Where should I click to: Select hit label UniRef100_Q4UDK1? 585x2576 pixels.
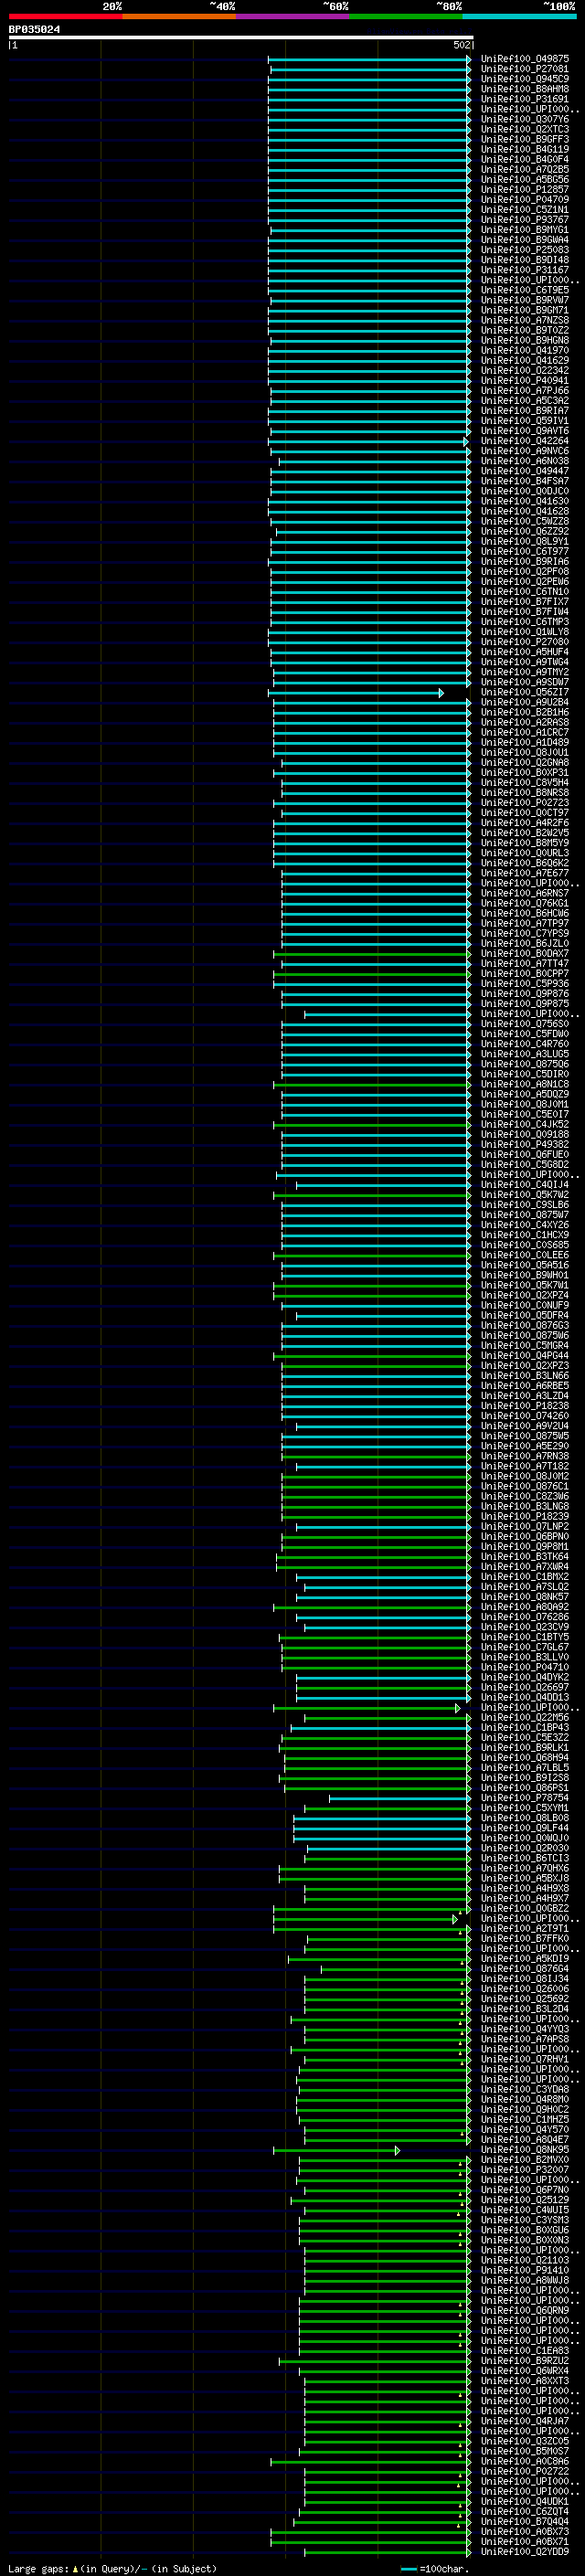(525, 2501)
